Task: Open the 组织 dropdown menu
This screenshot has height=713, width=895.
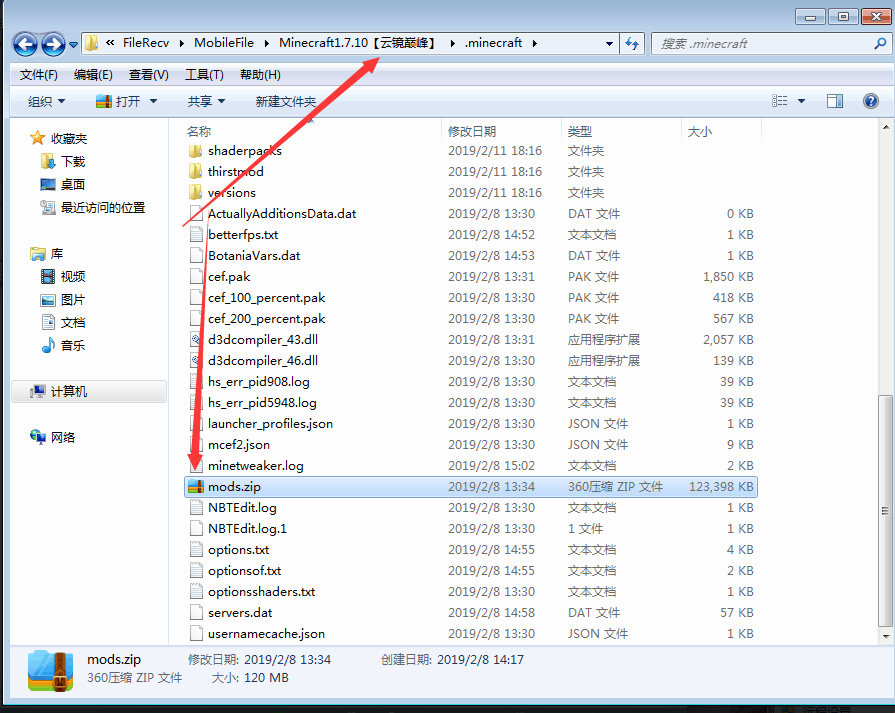Action: point(46,102)
